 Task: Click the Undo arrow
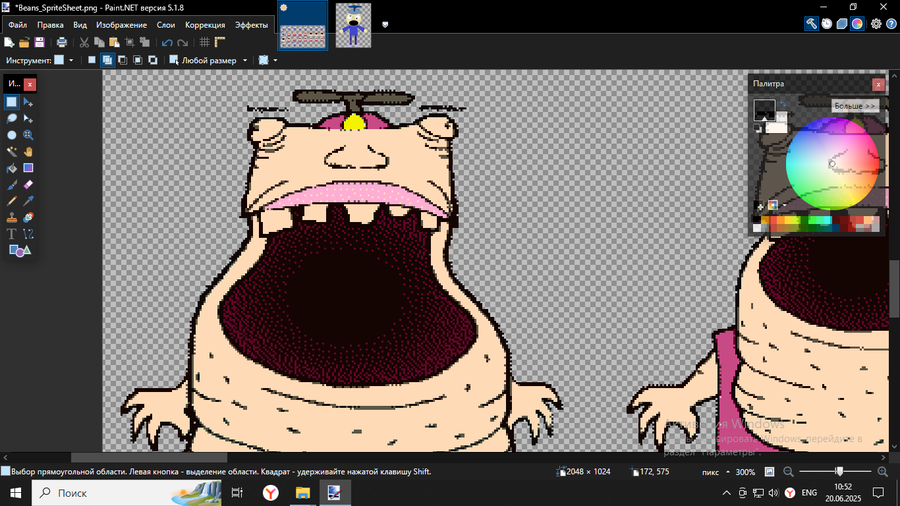(x=167, y=42)
